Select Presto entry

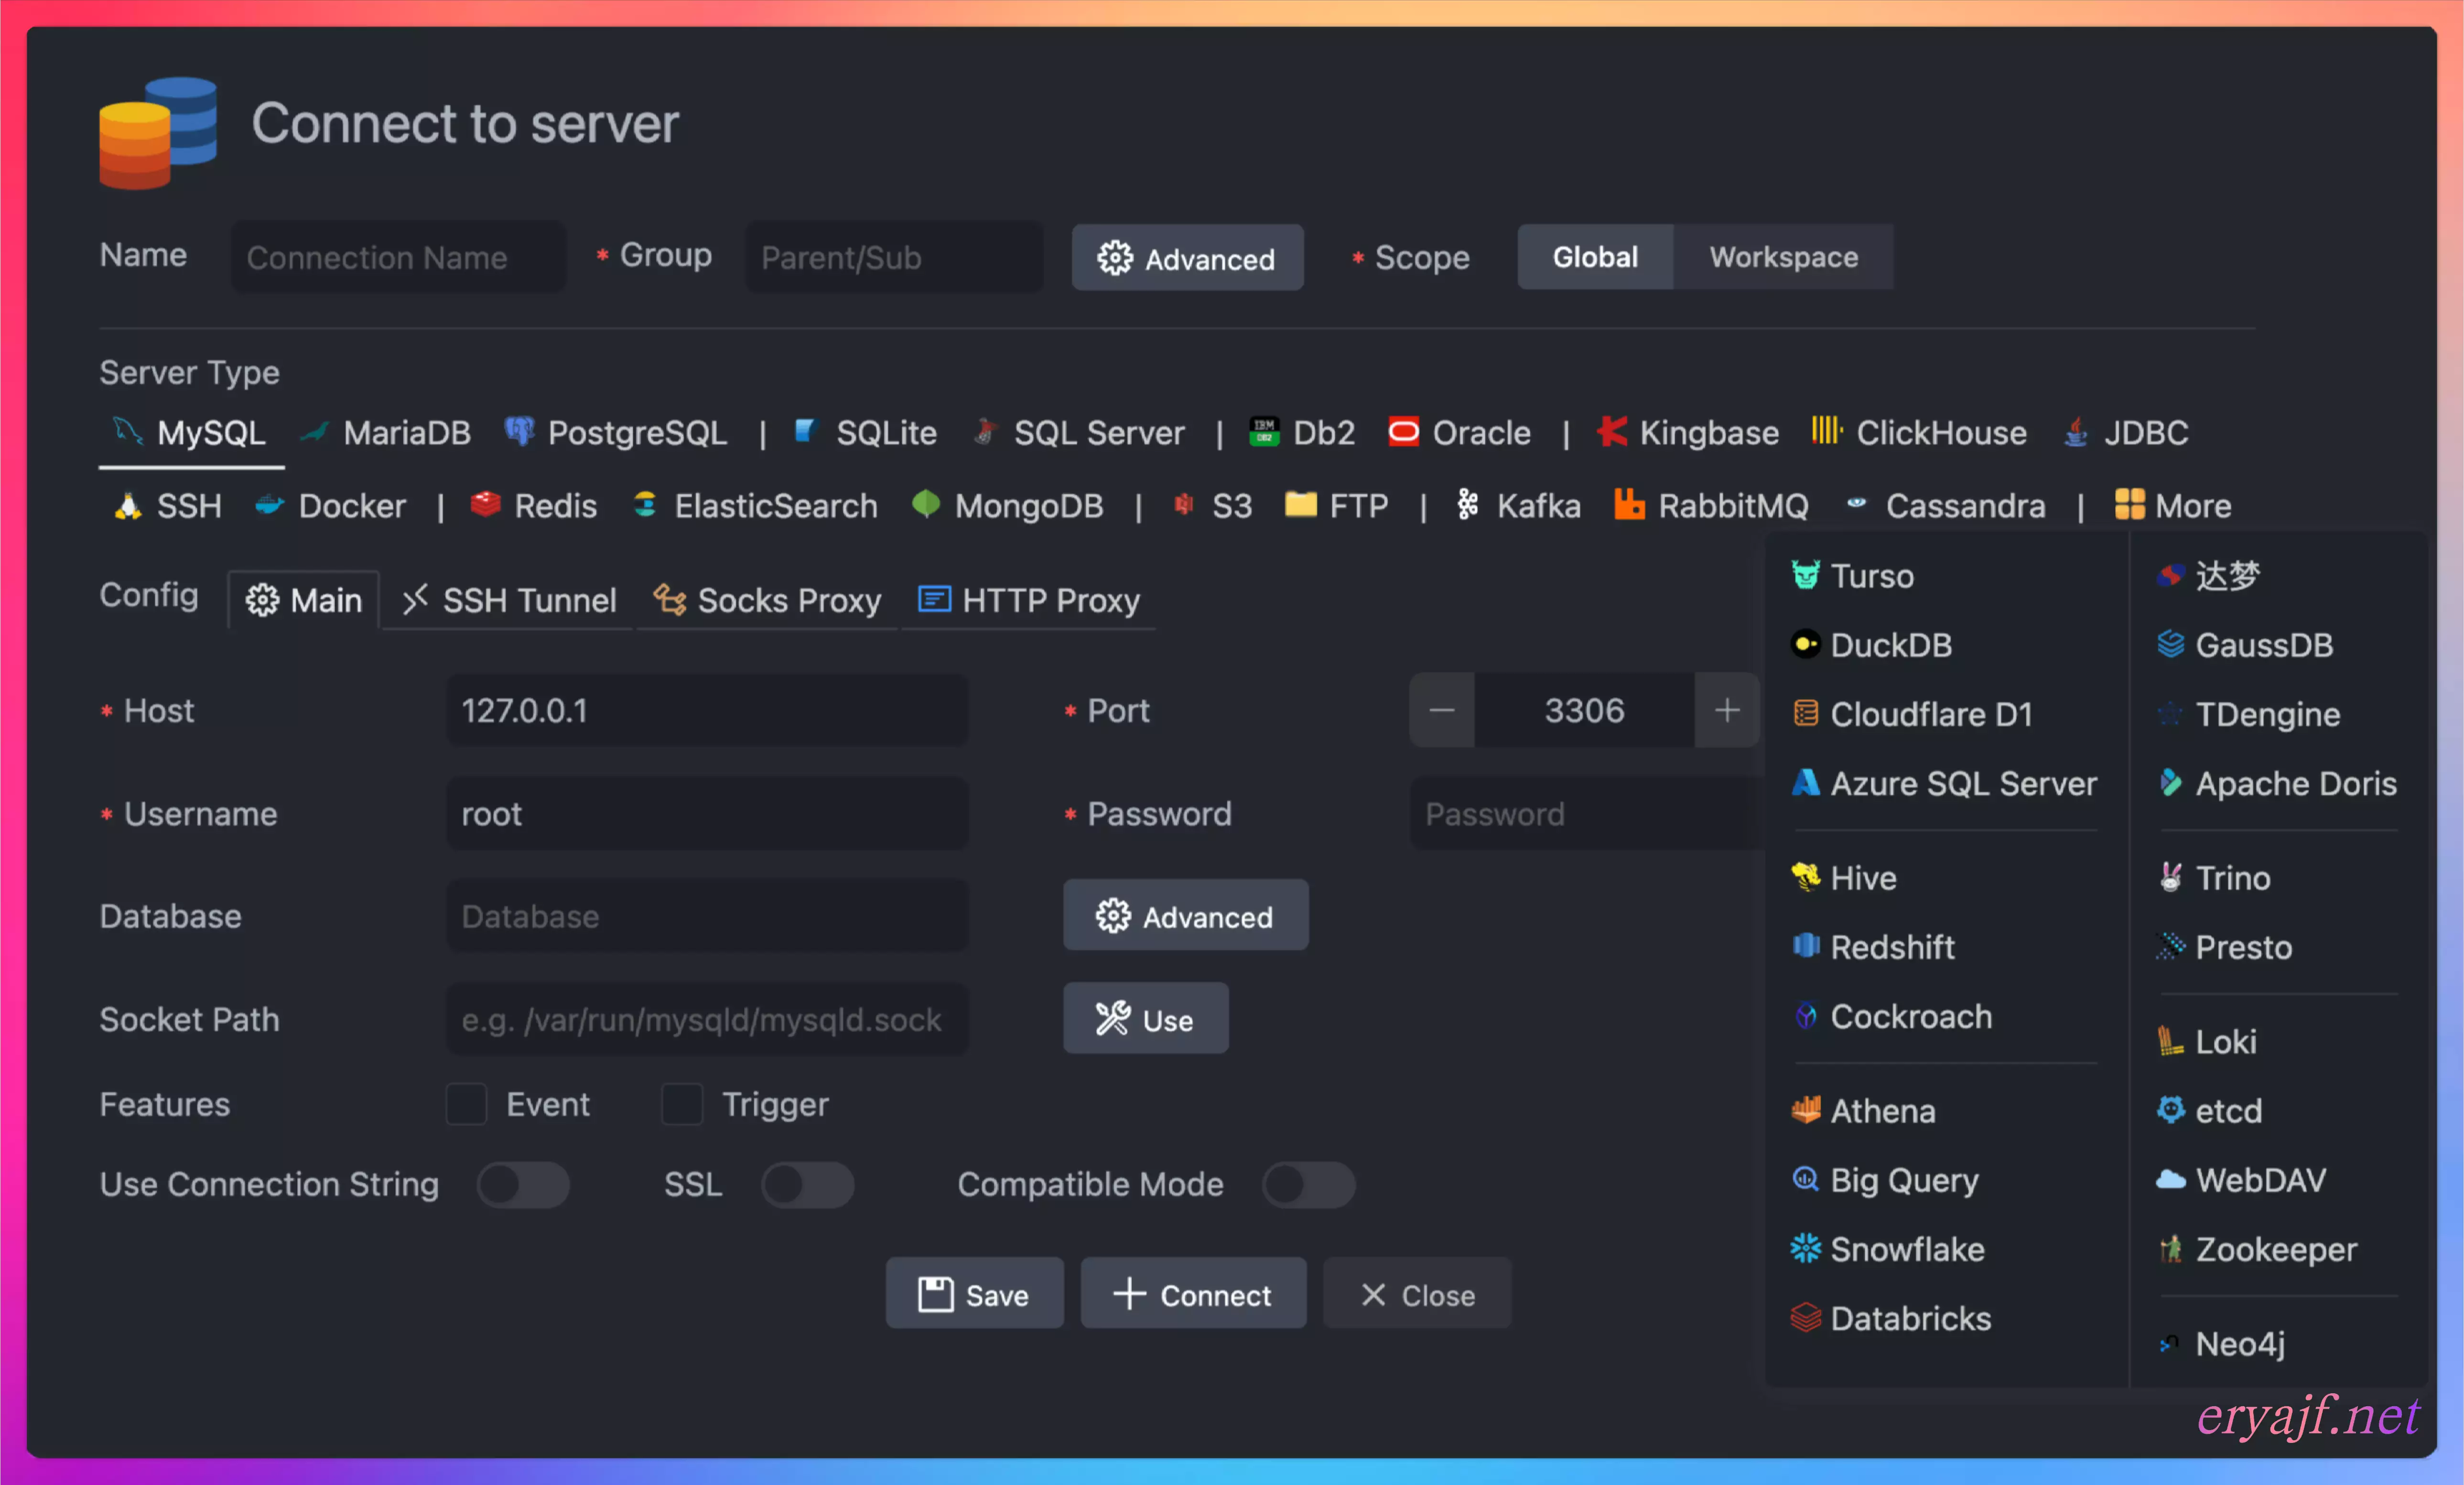tap(2223, 947)
